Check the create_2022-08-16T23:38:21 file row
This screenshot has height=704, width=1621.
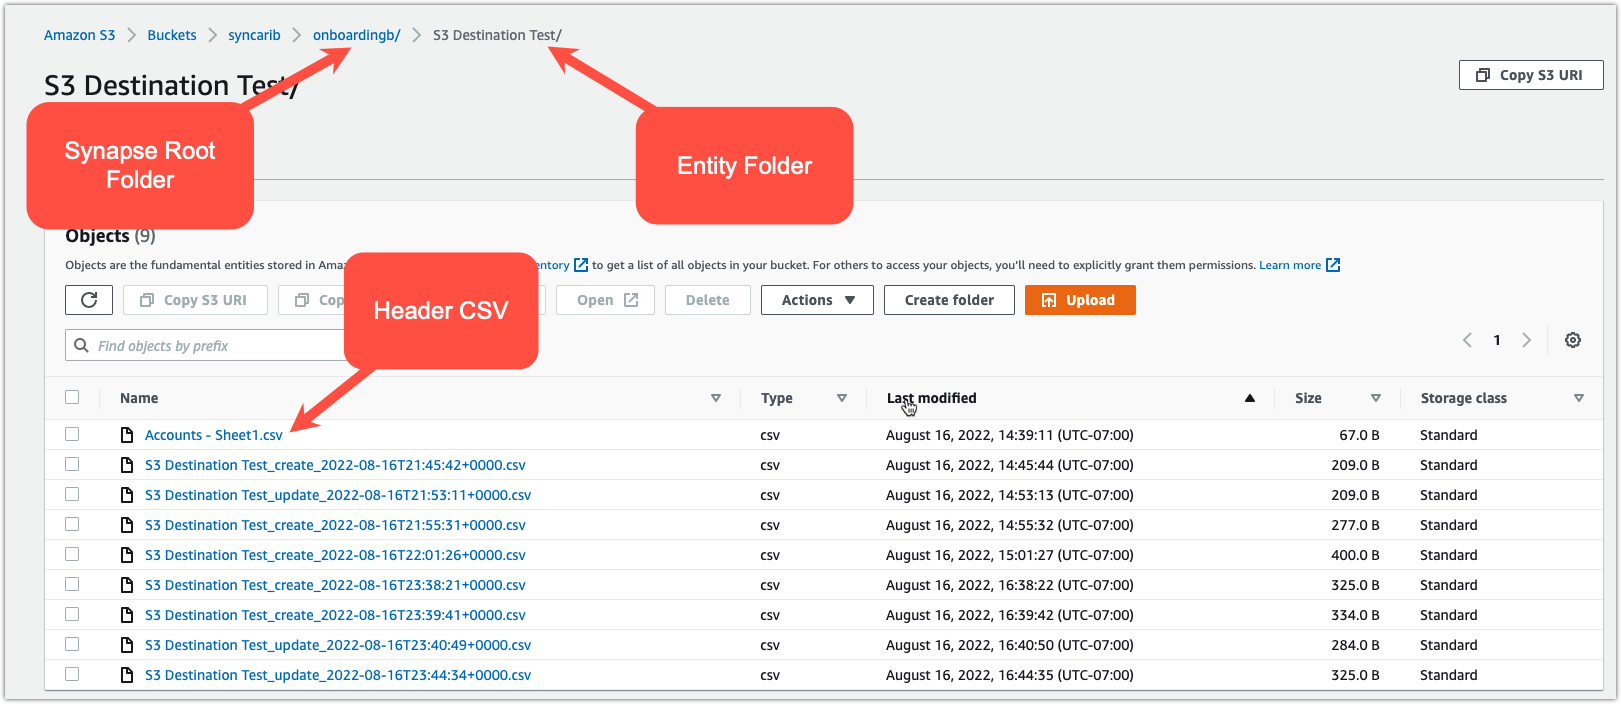pos(72,584)
